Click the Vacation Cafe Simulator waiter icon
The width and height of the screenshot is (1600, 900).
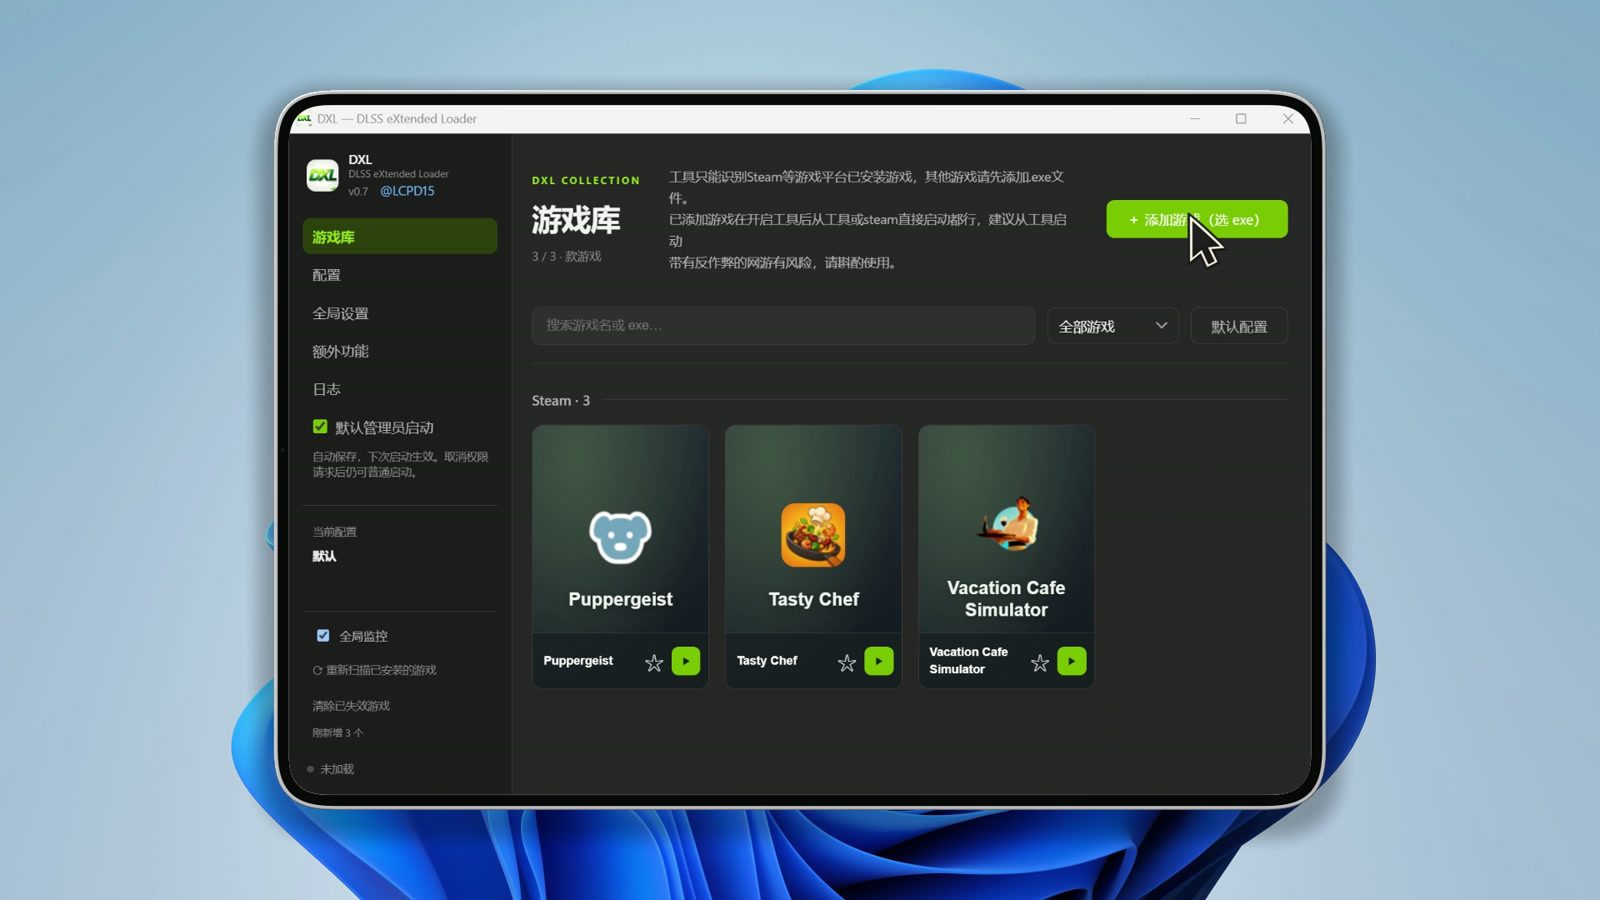[x=1008, y=523]
